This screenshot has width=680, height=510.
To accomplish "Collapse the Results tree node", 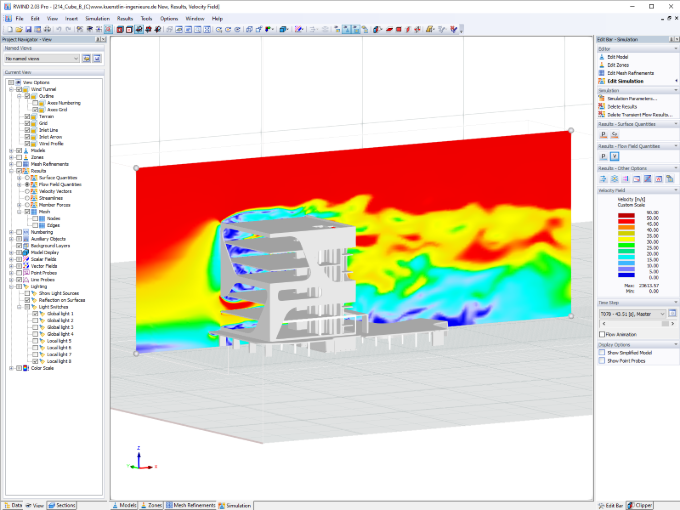I will point(11,171).
